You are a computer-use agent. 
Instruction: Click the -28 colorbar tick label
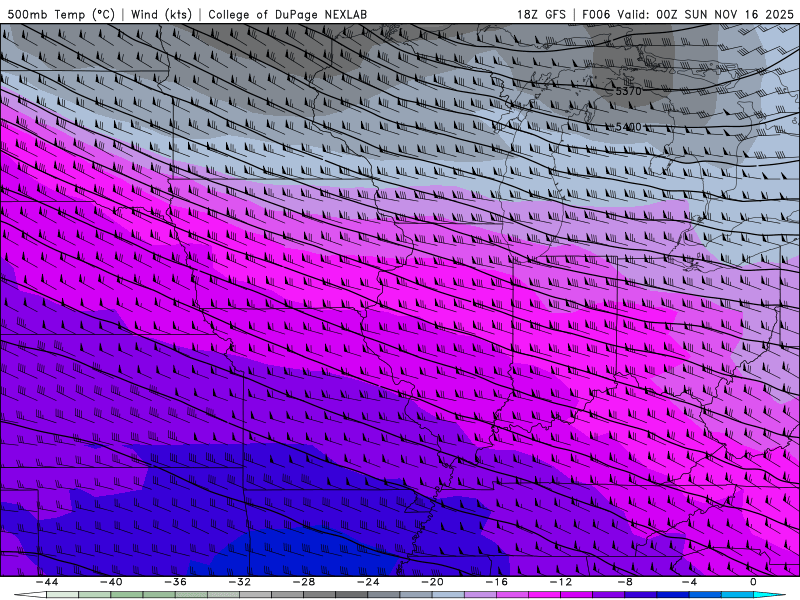click(x=304, y=582)
